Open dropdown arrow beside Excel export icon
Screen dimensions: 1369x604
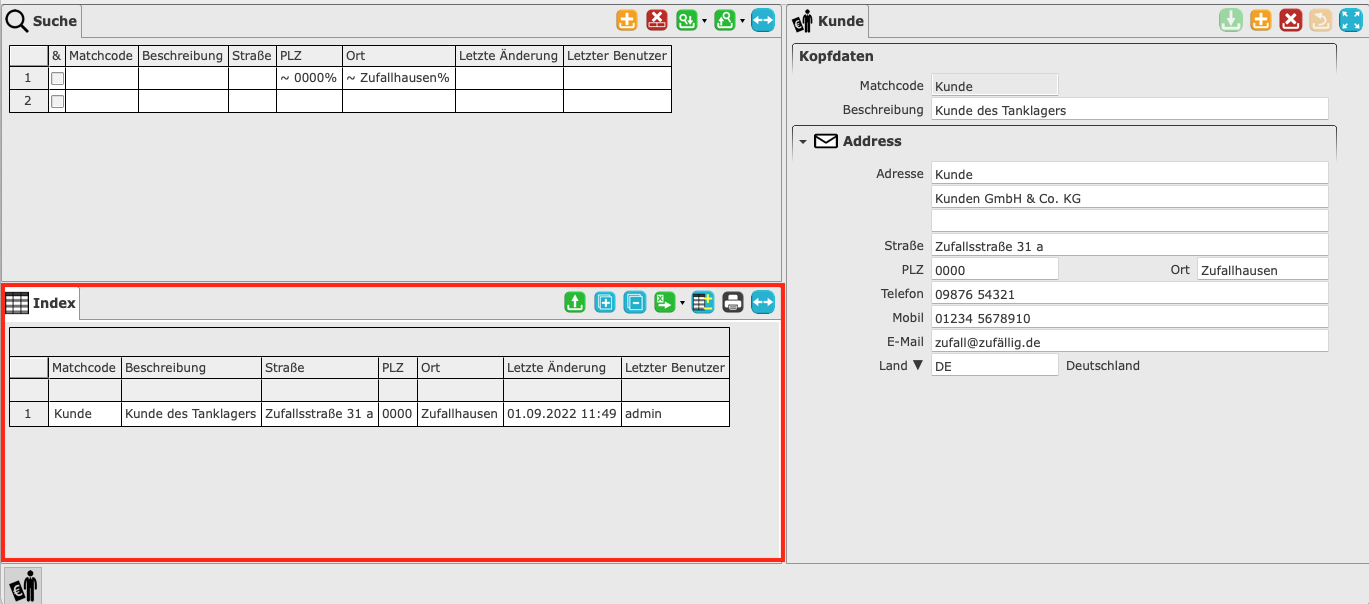click(x=681, y=303)
